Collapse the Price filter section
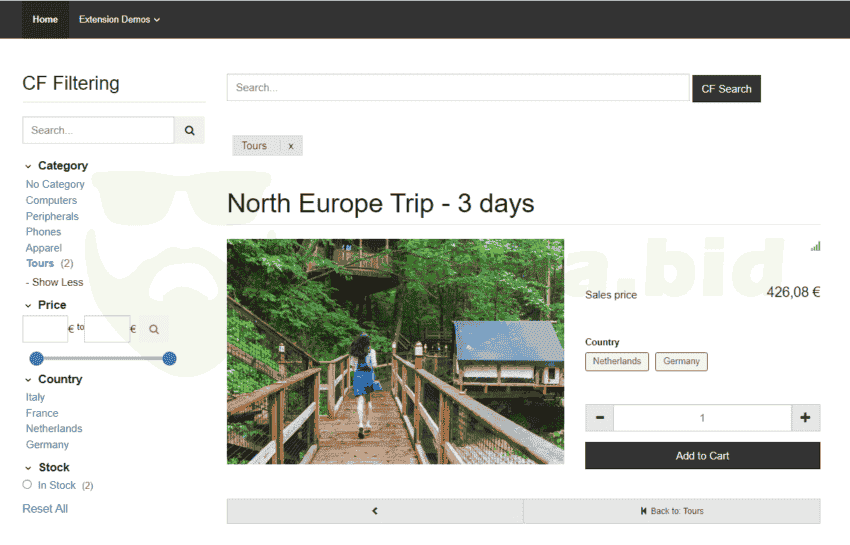Screen dimensions: 850x545 pyautogui.click(x=28, y=305)
